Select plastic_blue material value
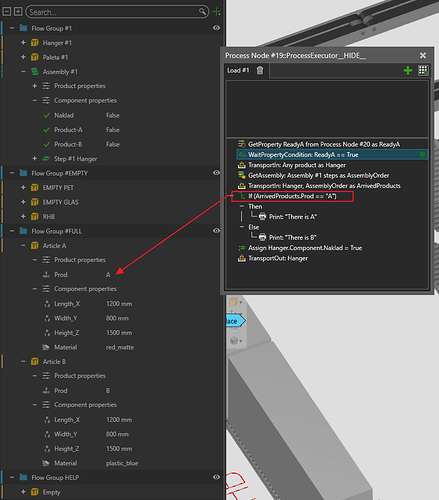439x500 pixels. 122,463
